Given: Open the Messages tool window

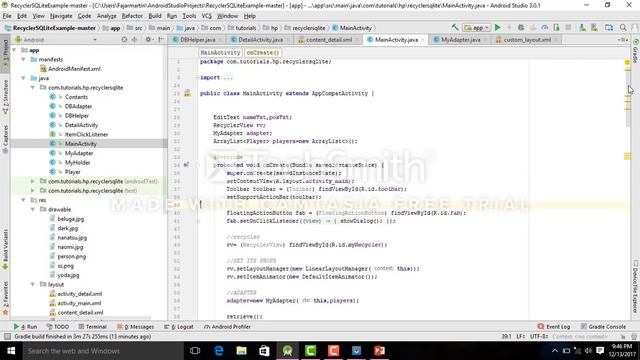Looking at the screenshot, I should pyautogui.click(x=136, y=327).
